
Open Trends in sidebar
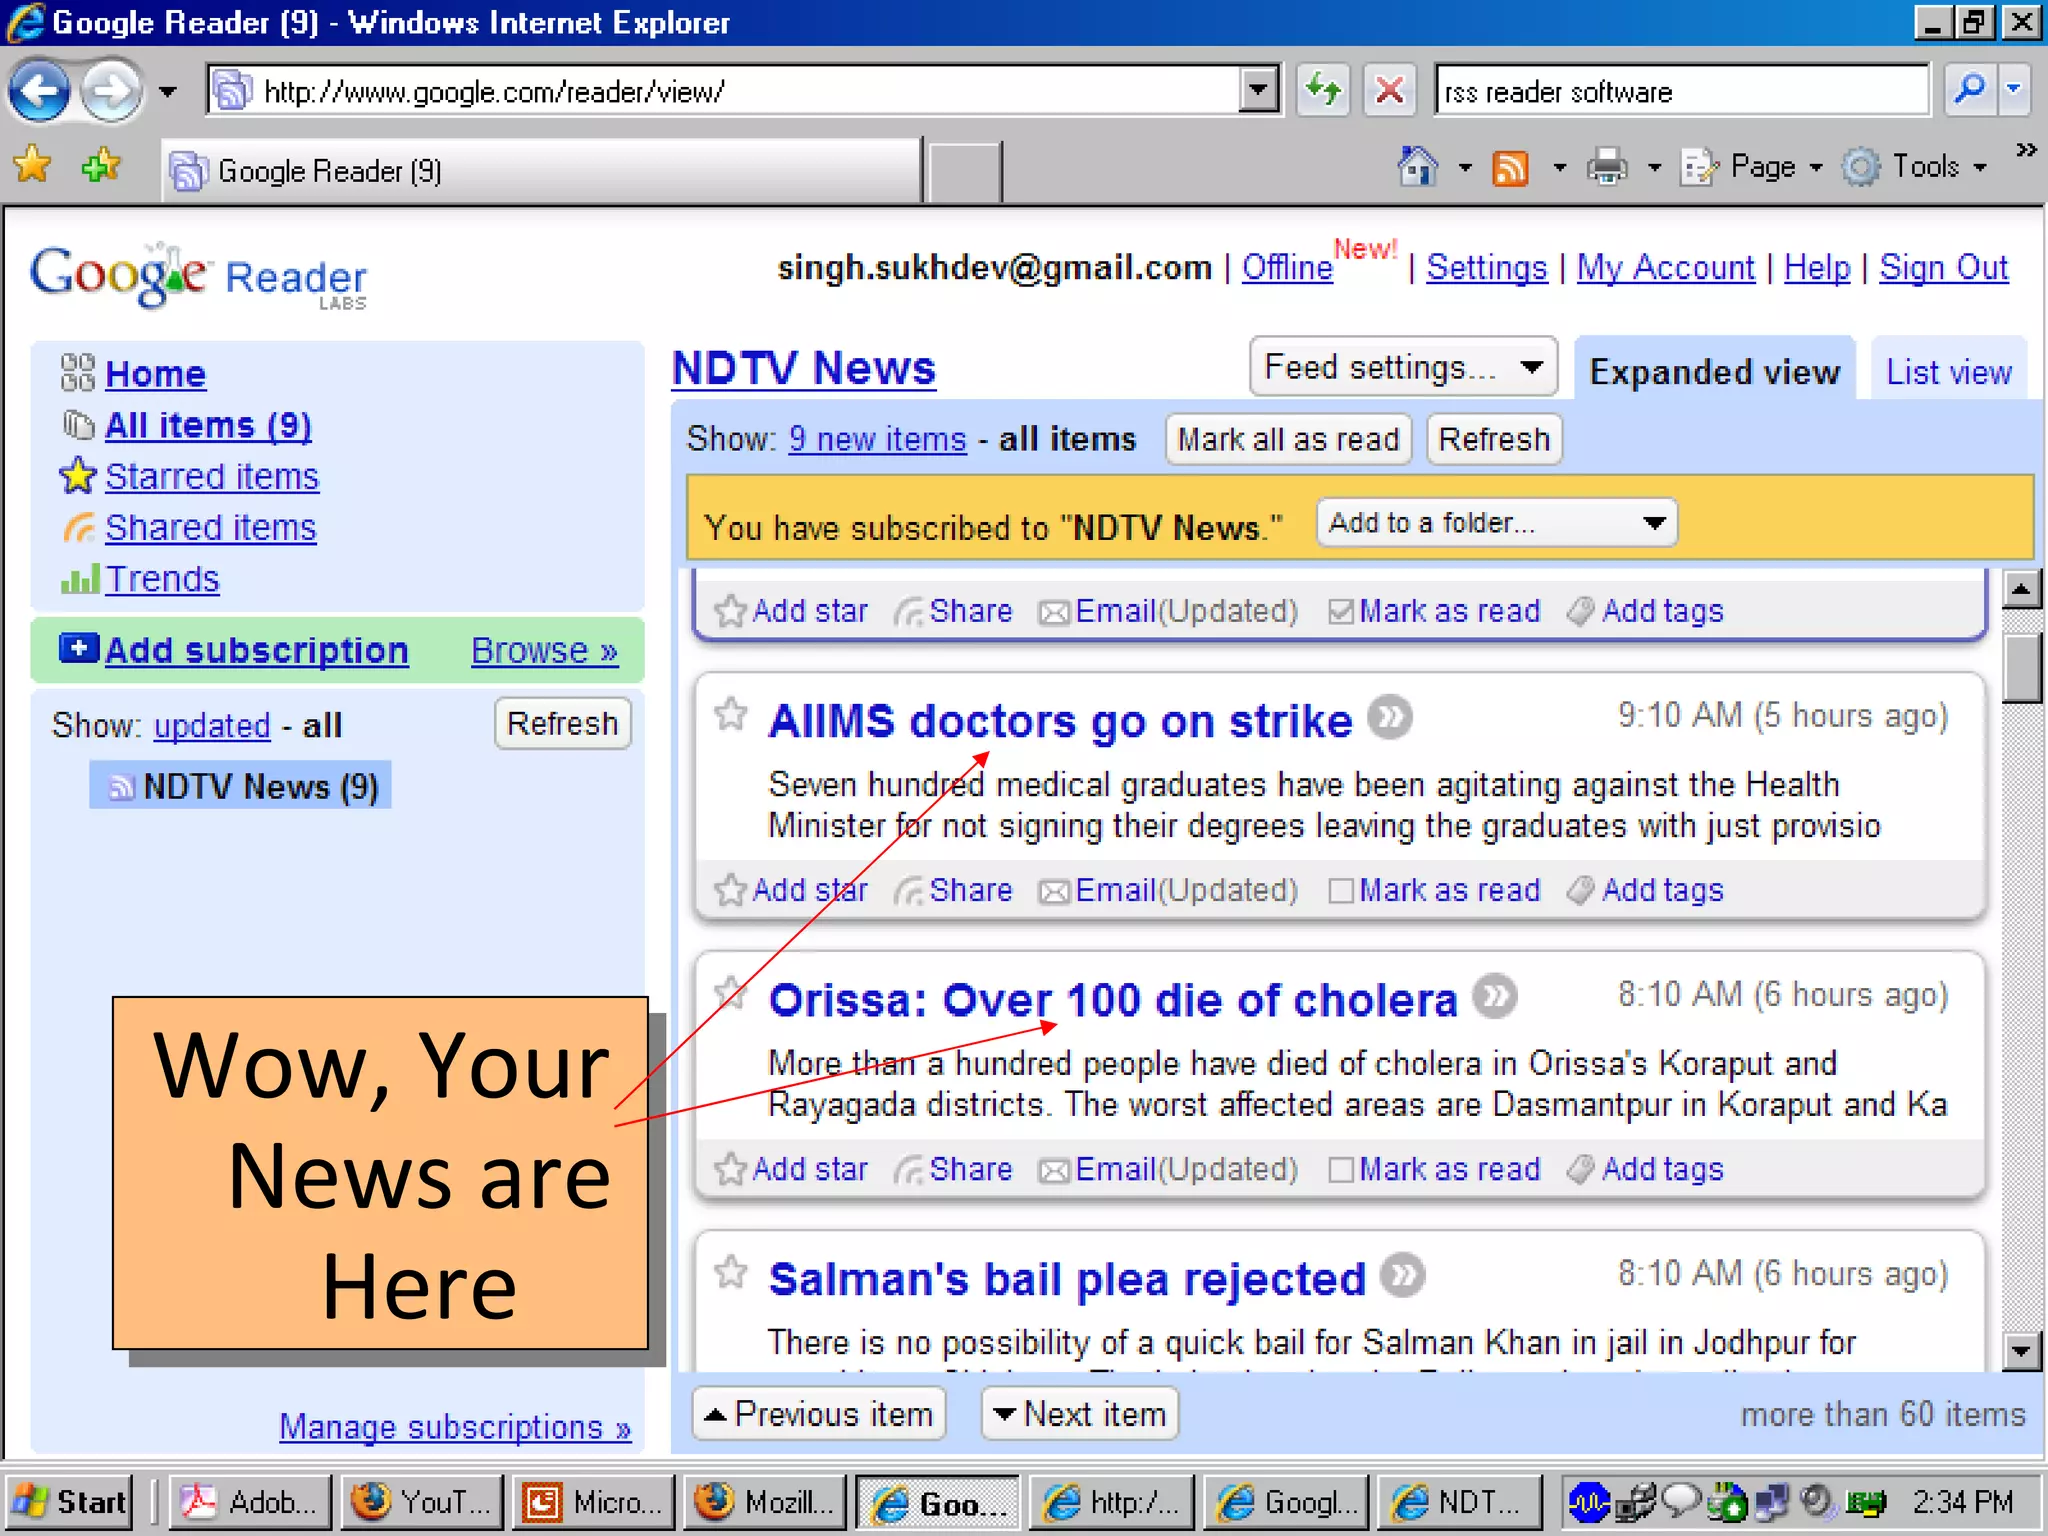click(162, 579)
